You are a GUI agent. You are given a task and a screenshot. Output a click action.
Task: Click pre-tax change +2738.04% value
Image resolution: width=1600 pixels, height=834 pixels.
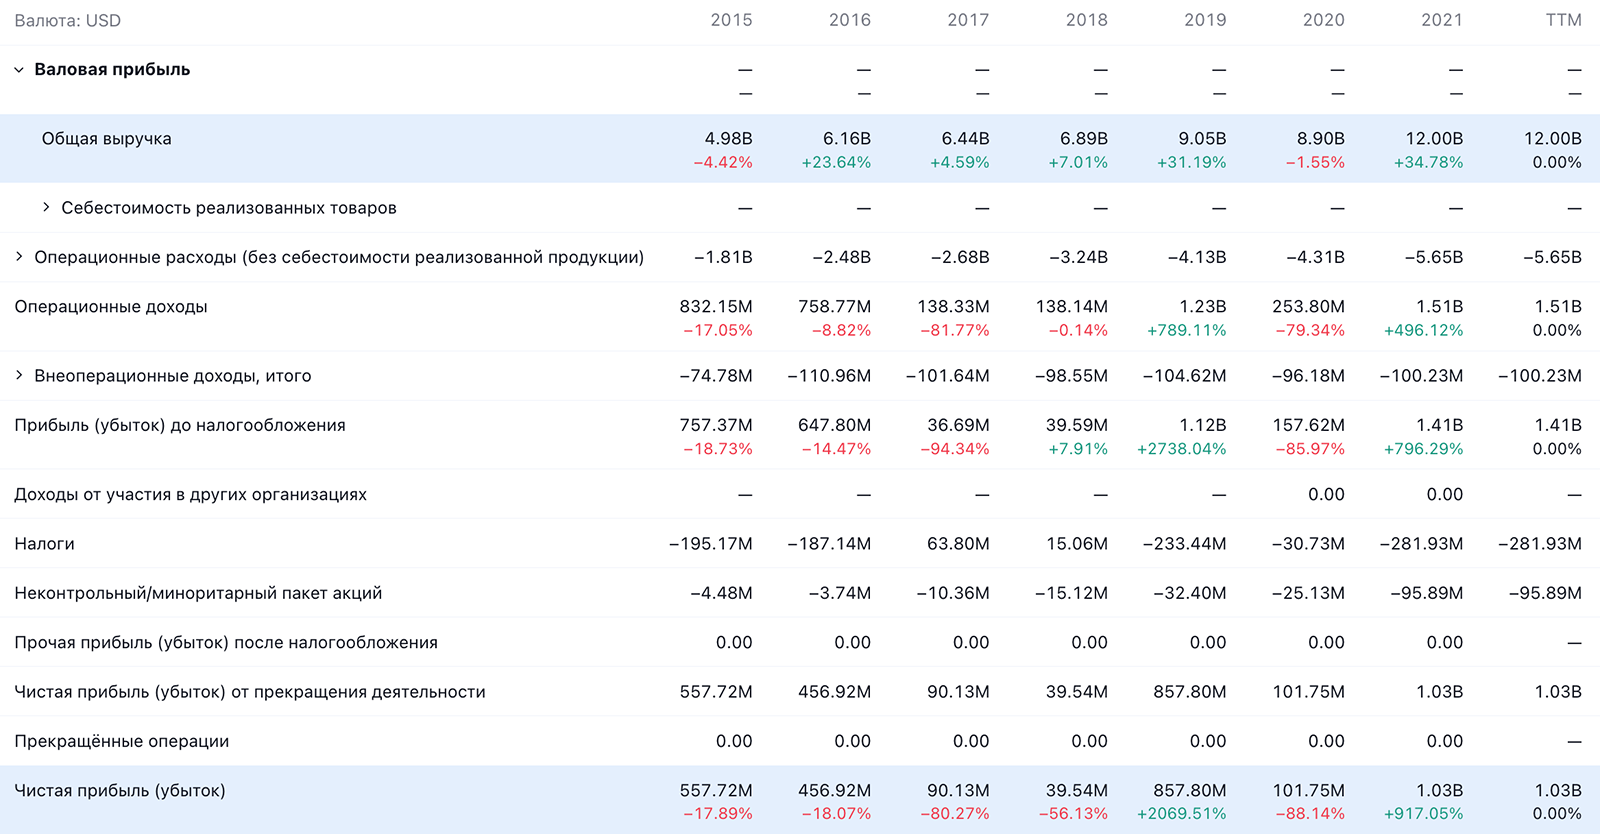tap(1181, 449)
